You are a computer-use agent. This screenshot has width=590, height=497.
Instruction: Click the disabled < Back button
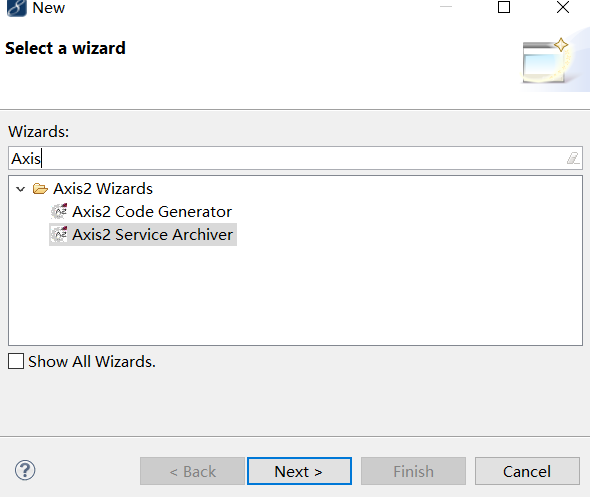[192, 471]
